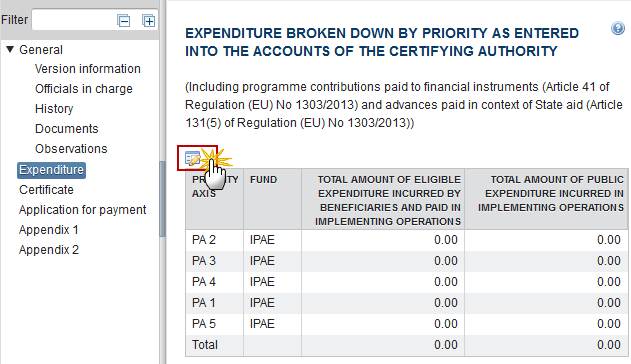Click the Priority Axis column header
The height and width of the screenshot is (364, 631).
click(x=214, y=199)
